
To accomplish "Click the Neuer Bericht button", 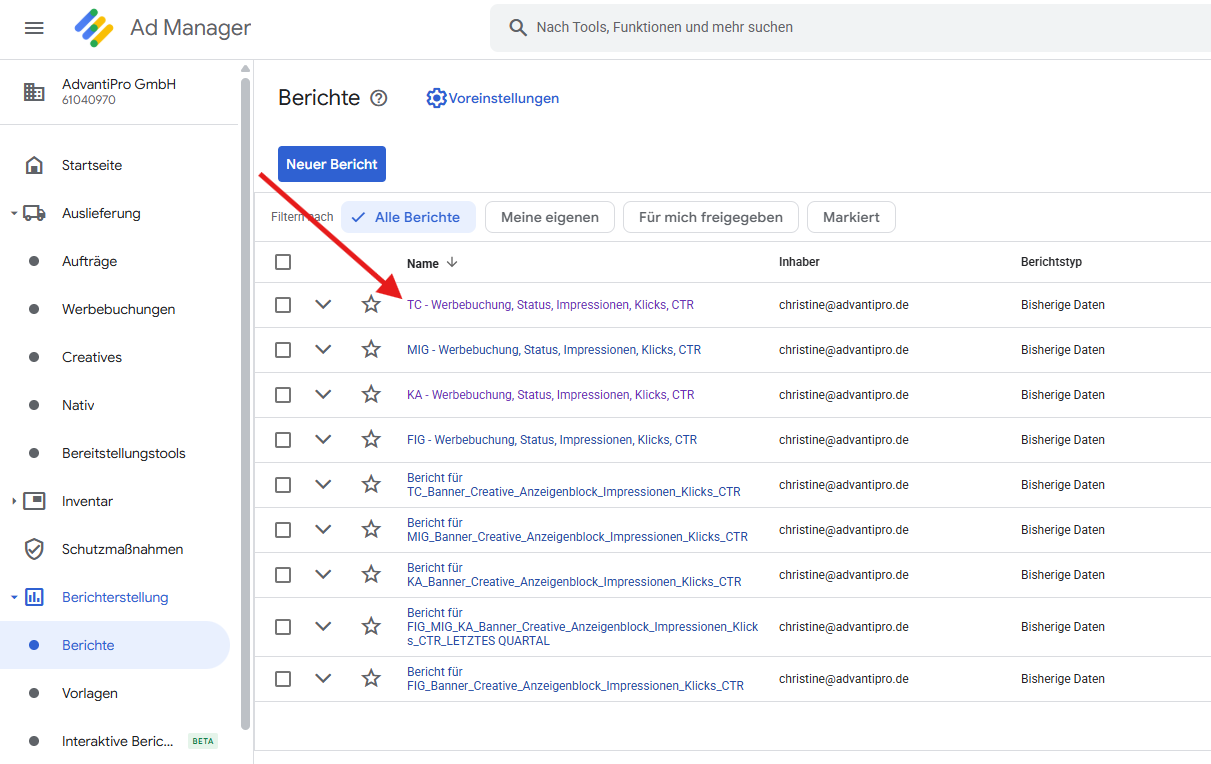I will click(x=332, y=164).
